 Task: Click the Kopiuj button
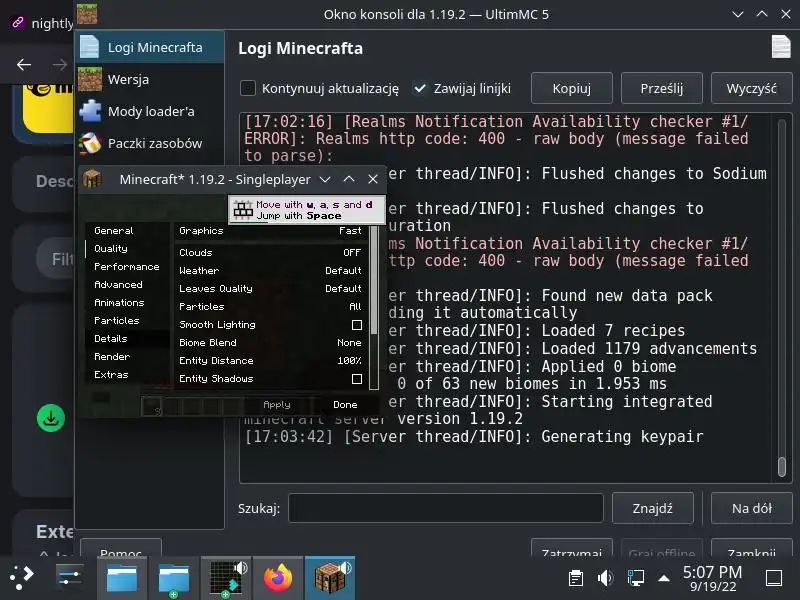coord(571,88)
